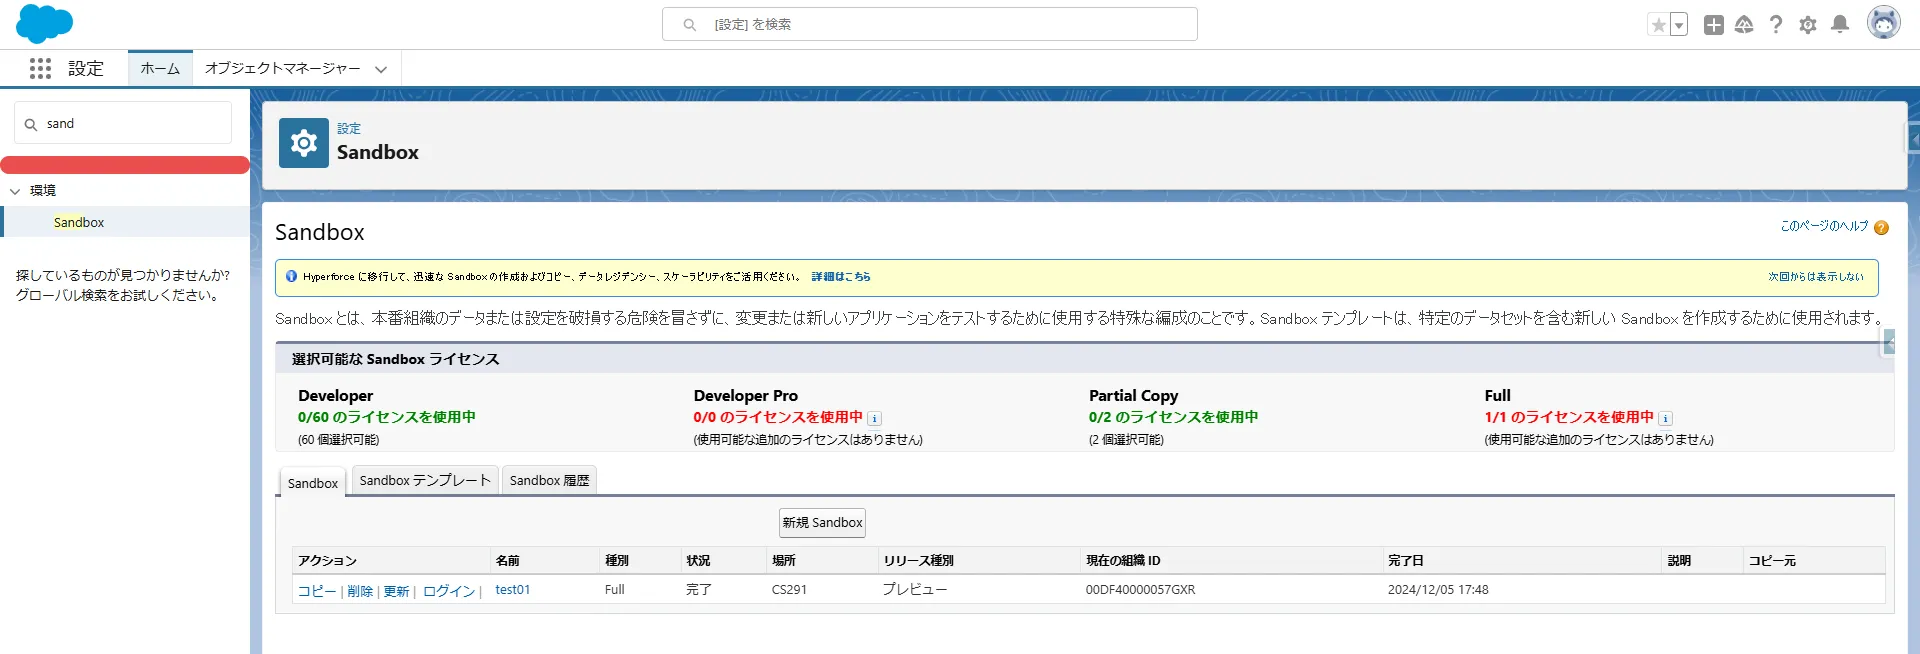
Task: Click the 状況 column header
Action: 698,561
